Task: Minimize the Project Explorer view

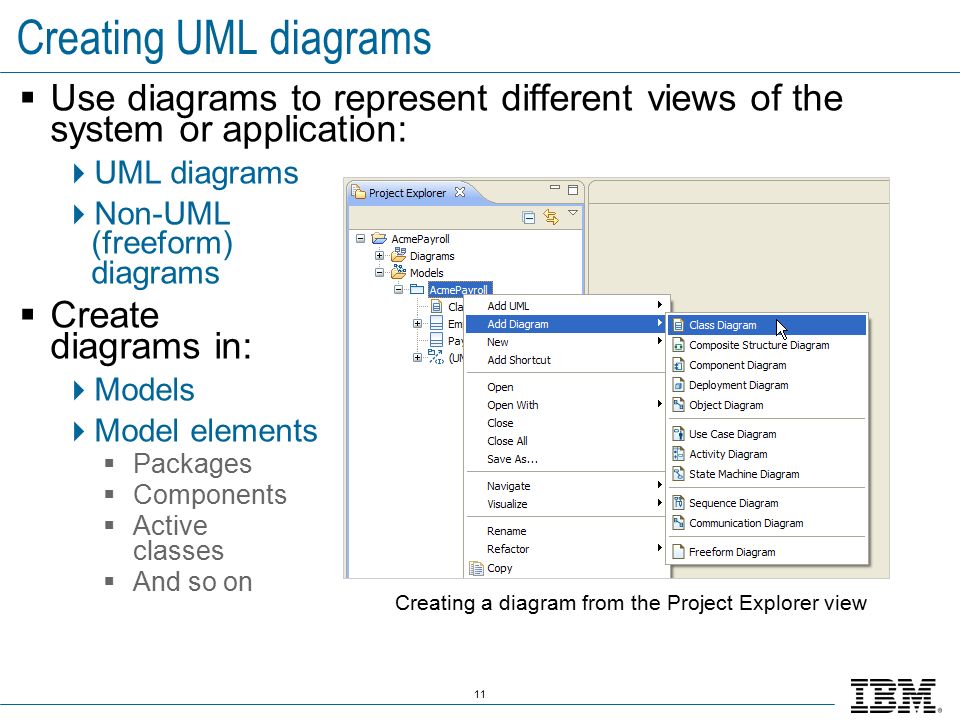Action: point(555,188)
